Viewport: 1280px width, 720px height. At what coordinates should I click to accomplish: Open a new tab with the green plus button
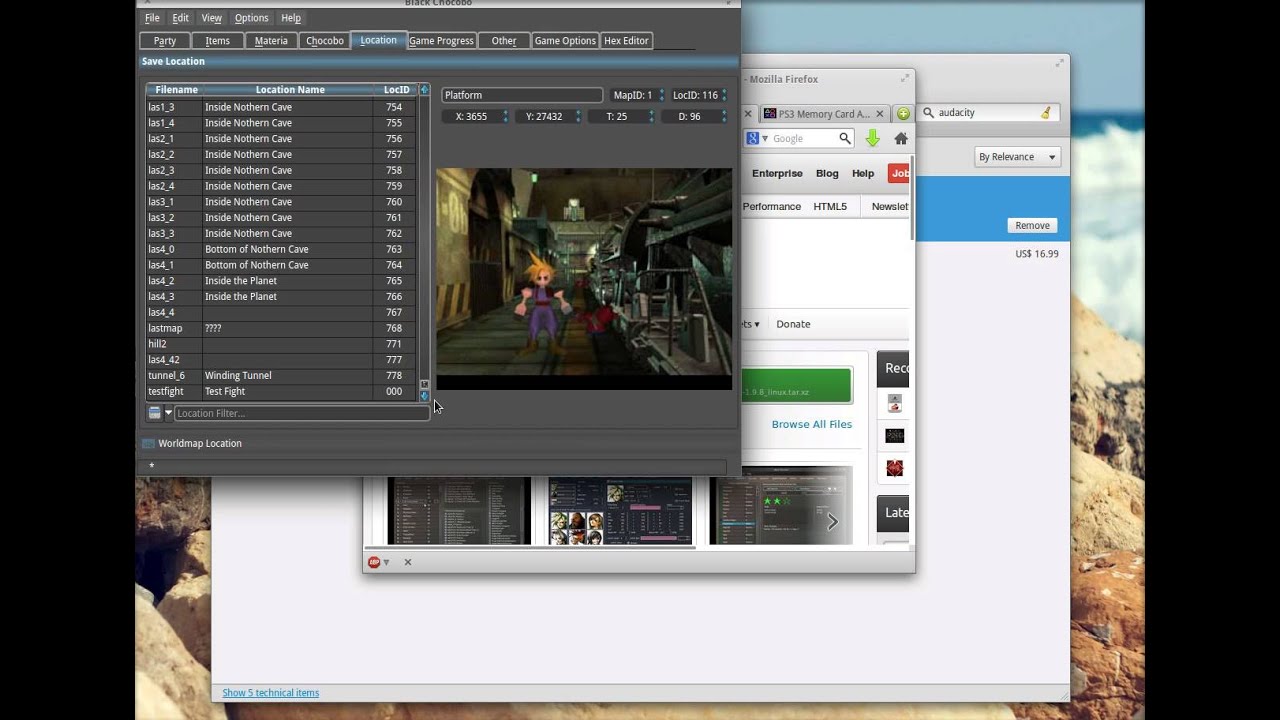pos(903,114)
